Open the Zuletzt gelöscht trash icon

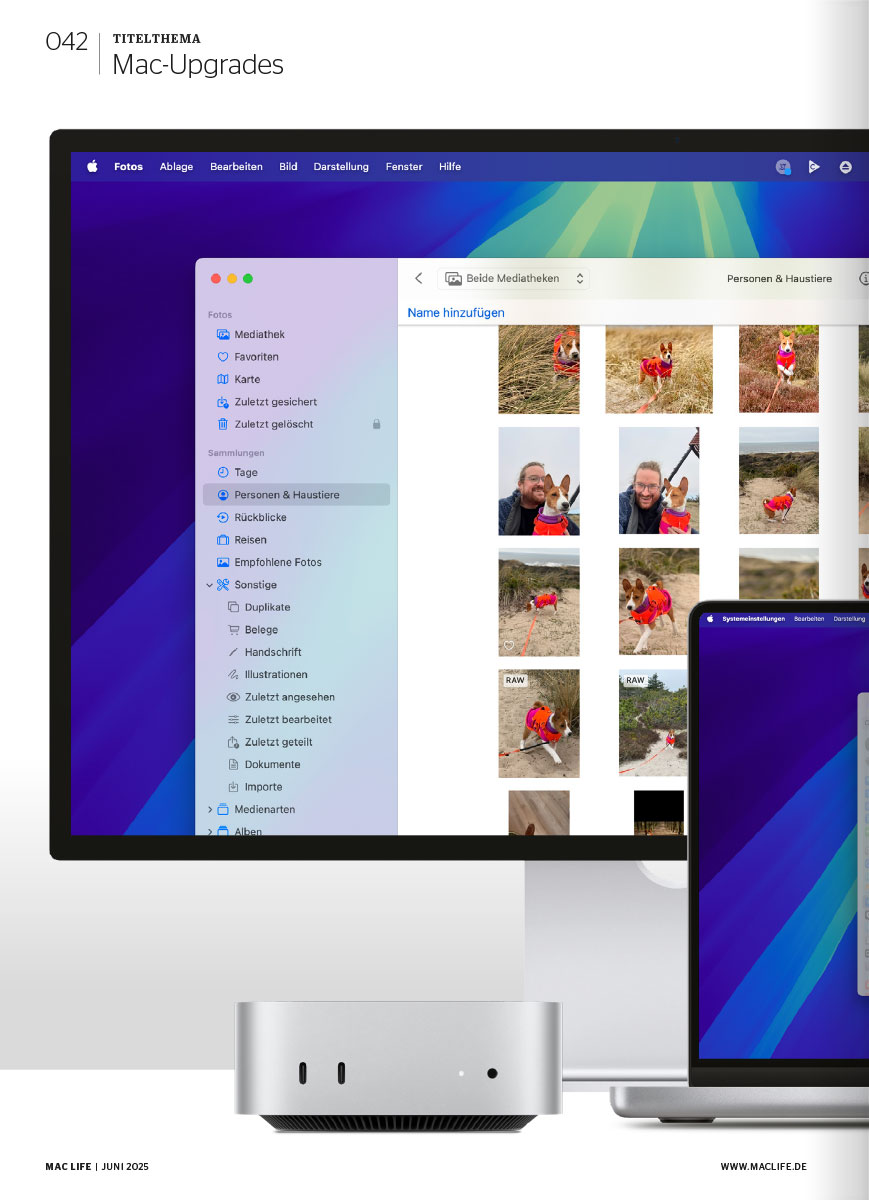(x=223, y=424)
